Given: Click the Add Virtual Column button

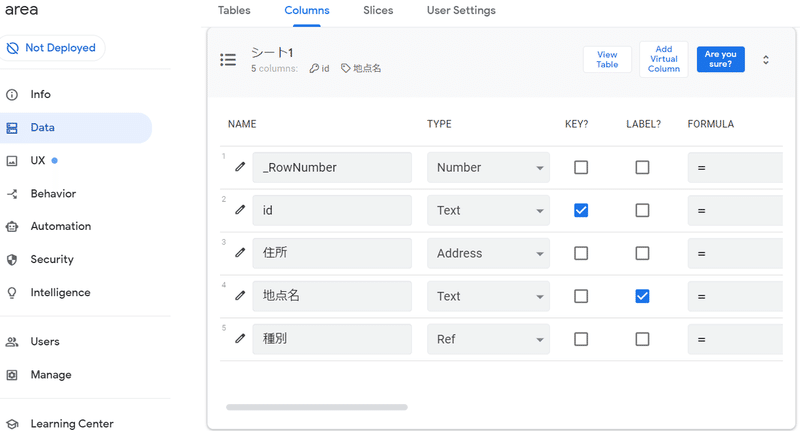Looking at the screenshot, I should [x=664, y=60].
